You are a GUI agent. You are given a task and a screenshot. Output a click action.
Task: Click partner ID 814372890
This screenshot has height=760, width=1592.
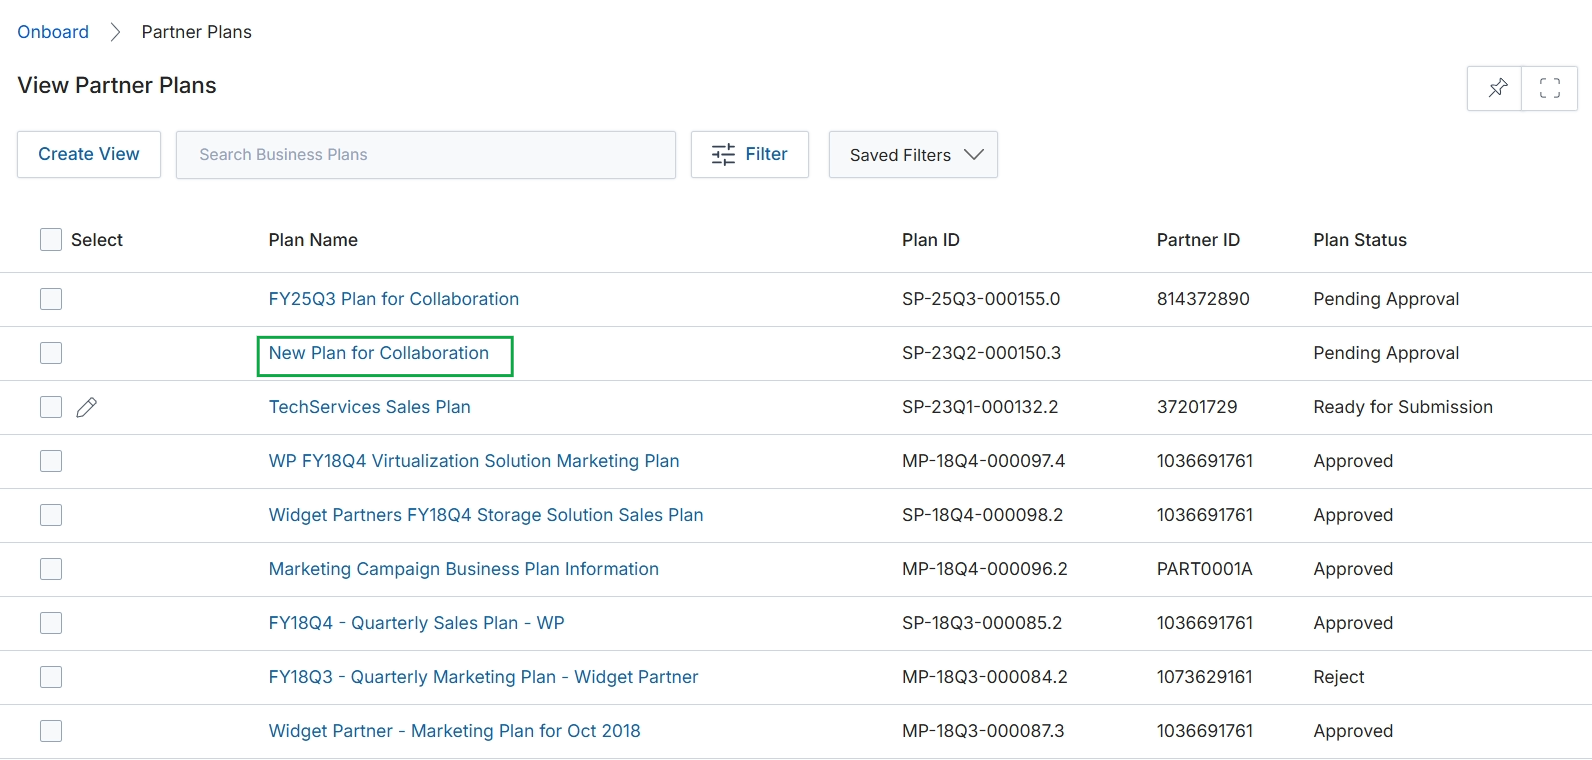click(x=1203, y=299)
